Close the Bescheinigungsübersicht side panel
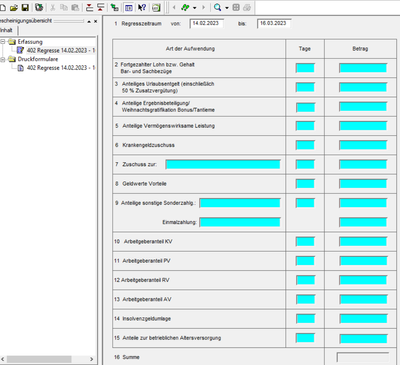The width and height of the screenshot is (400, 365). tap(95, 21)
